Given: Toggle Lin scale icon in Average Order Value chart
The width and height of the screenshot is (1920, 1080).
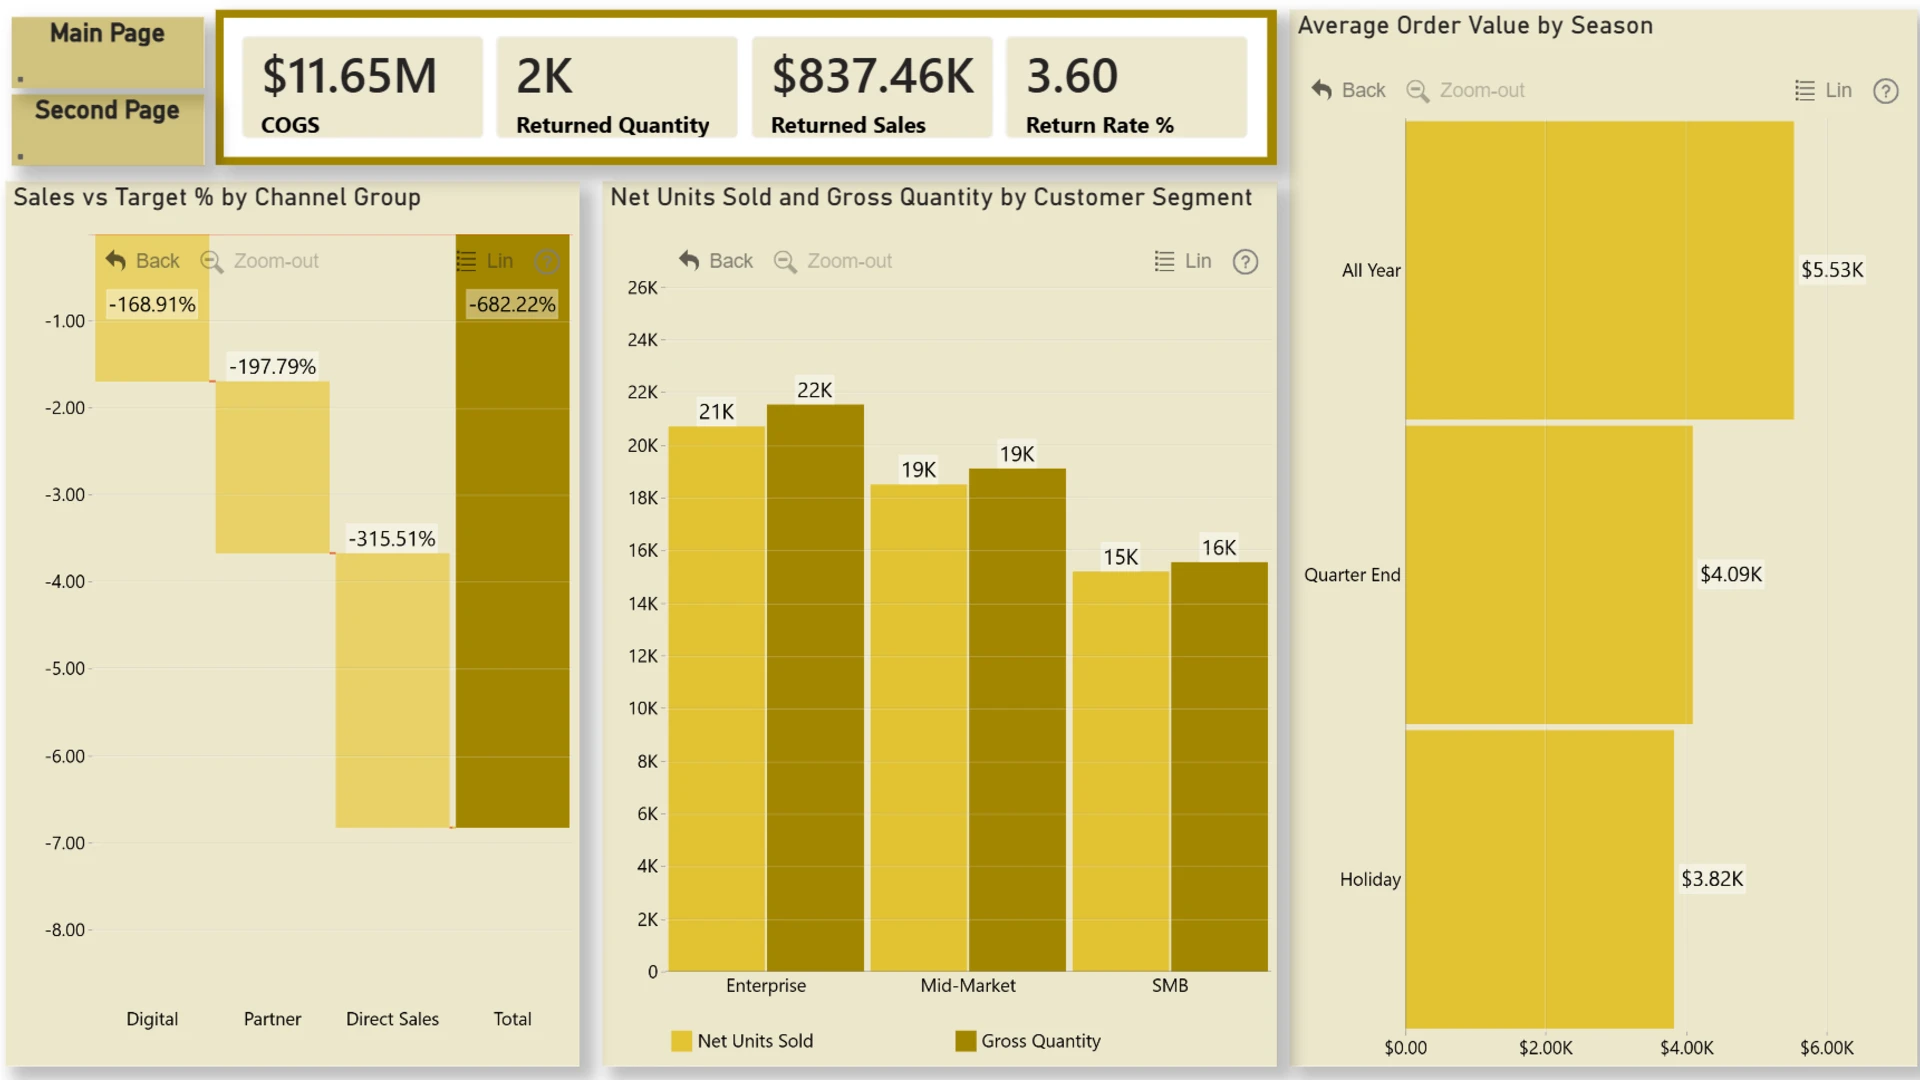Looking at the screenshot, I should pyautogui.click(x=1805, y=91).
